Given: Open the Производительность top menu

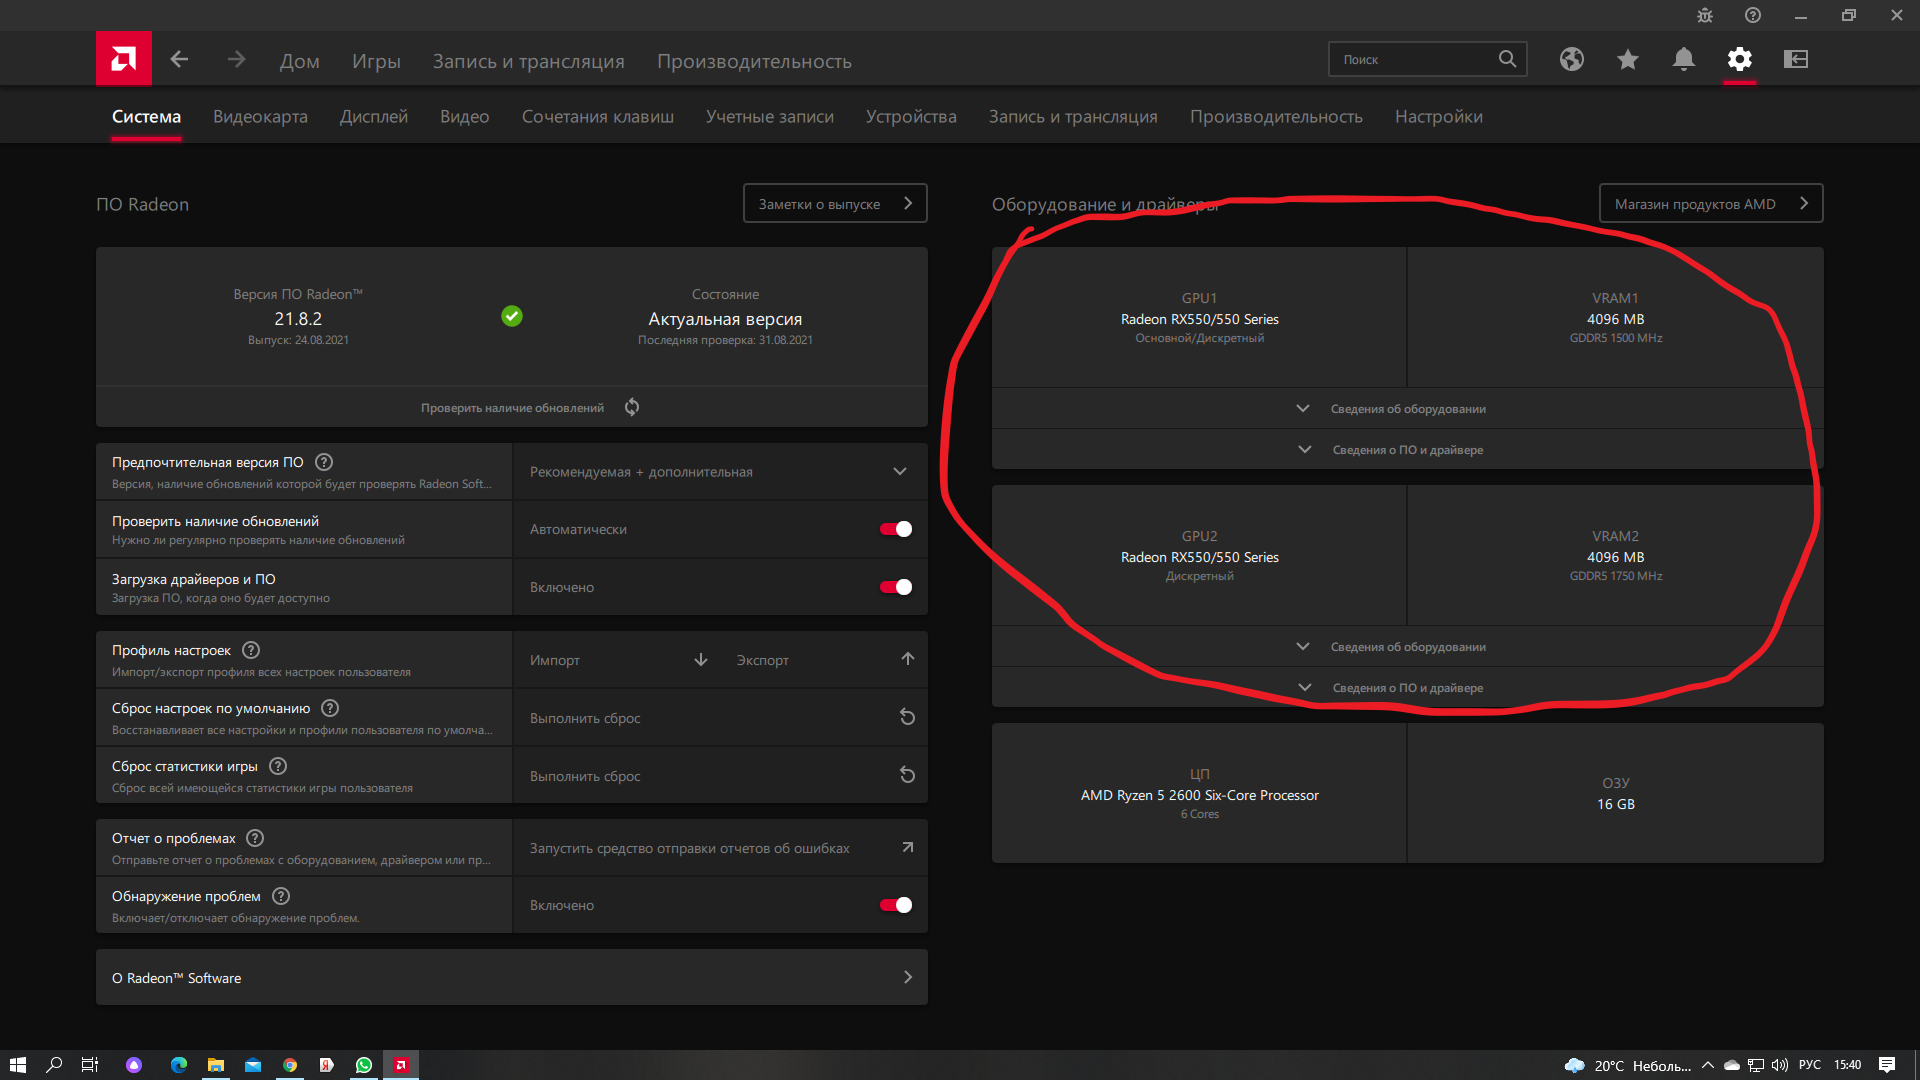Looking at the screenshot, I should [754, 61].
